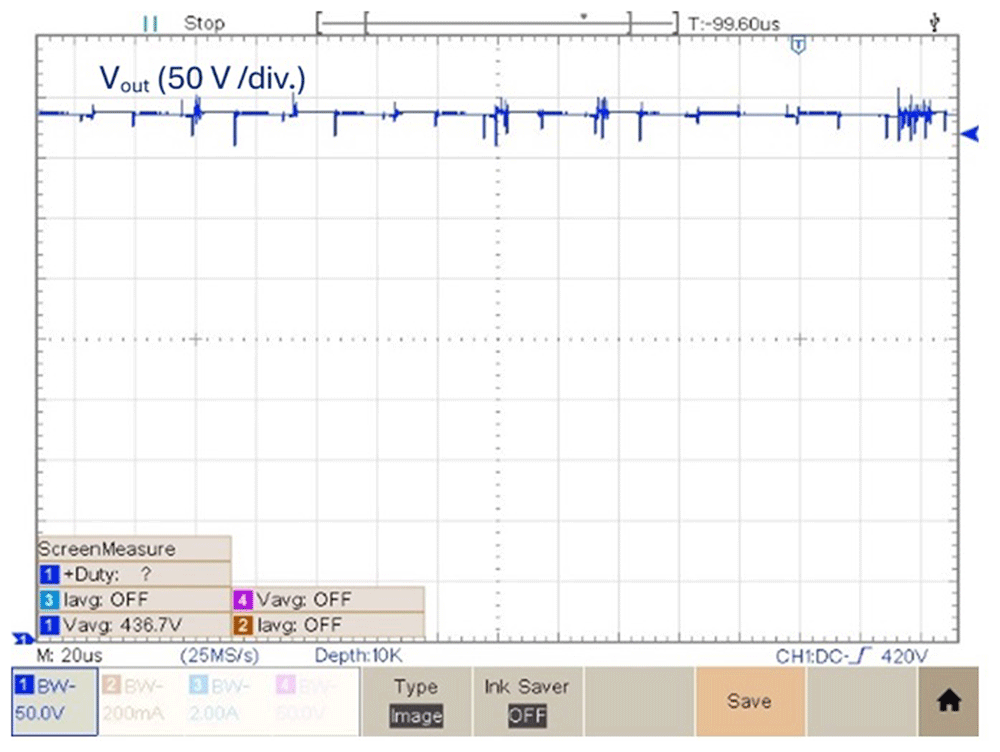
Task: Select channel 1 BW 50.0V tab
Action: click(x=54, y=701)
